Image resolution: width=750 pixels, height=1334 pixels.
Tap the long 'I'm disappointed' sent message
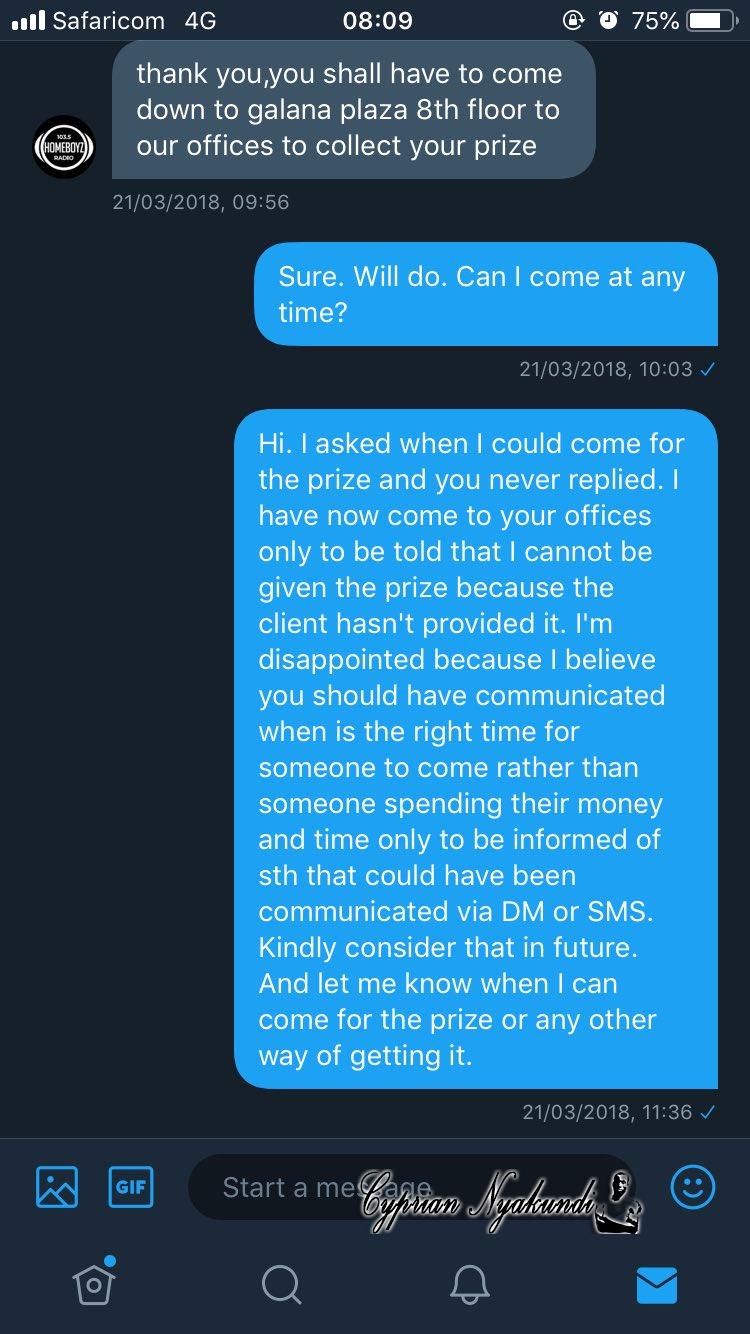[x=475, y=748]
